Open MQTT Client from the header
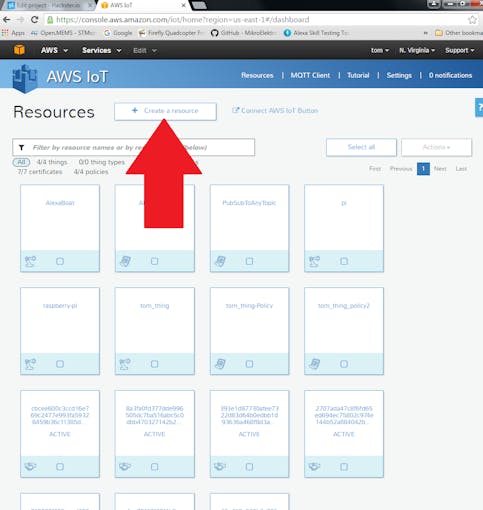This screenshot has width=483, height=510. [310, 75]
